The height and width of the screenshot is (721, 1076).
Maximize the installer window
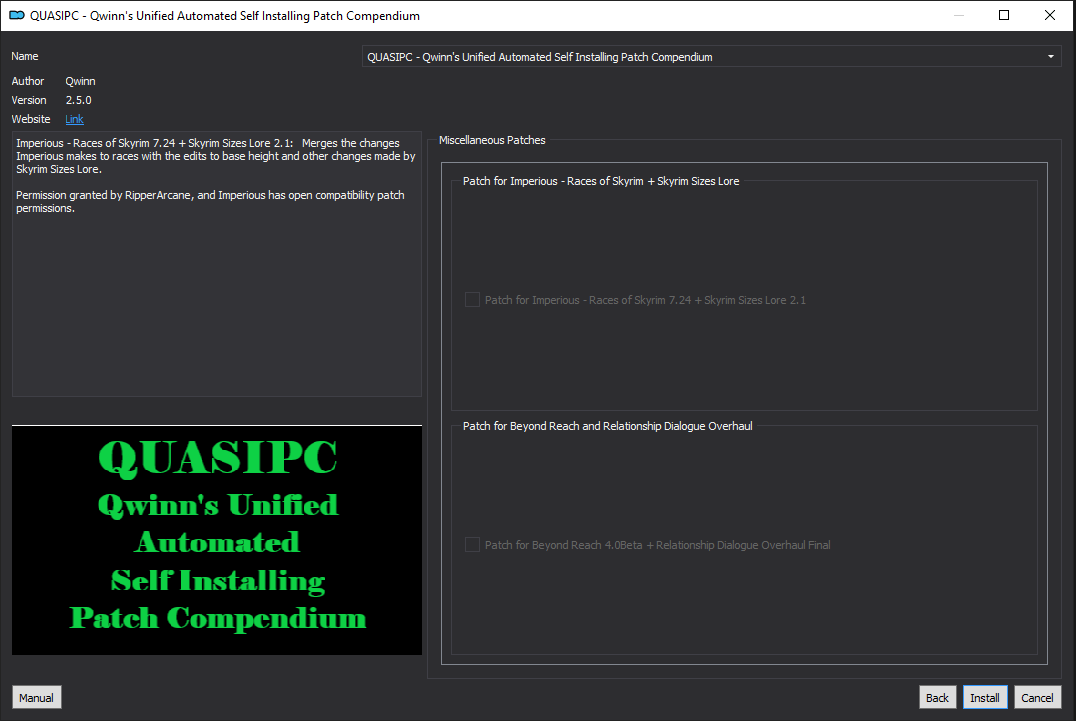(x=1004, y=15)
